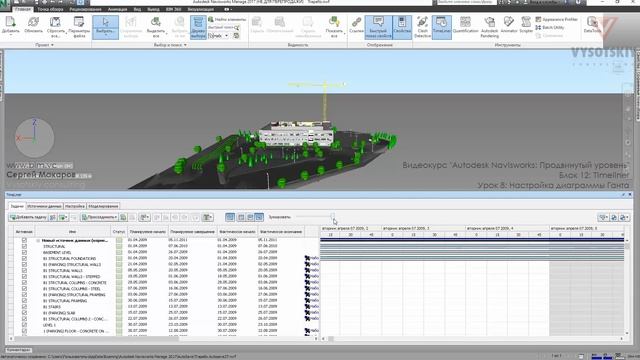The image size is (640, 360).
Task: Click Найти элементы (Find Items)
Action: click(x=227, y=19)
